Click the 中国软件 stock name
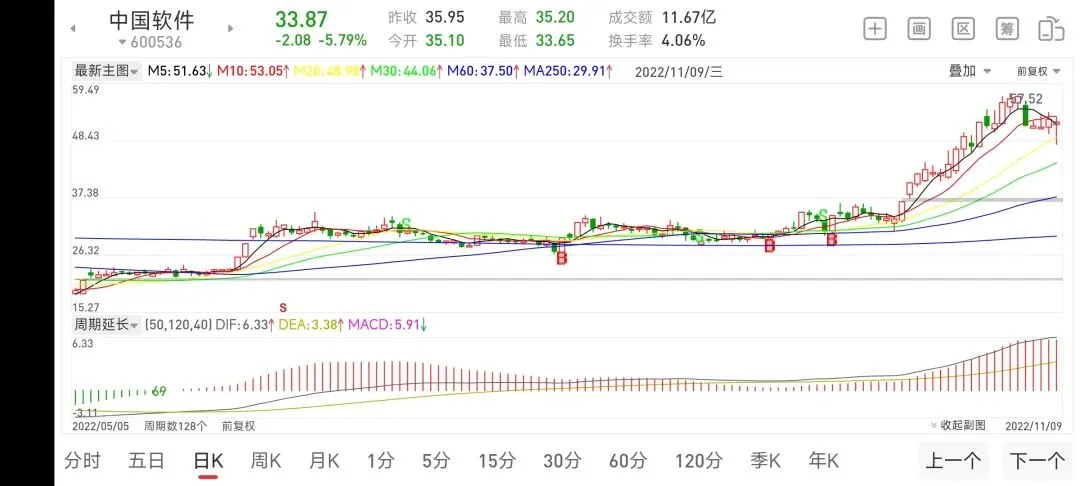Viewport: 1080px width, 486px height. [152, 19]
